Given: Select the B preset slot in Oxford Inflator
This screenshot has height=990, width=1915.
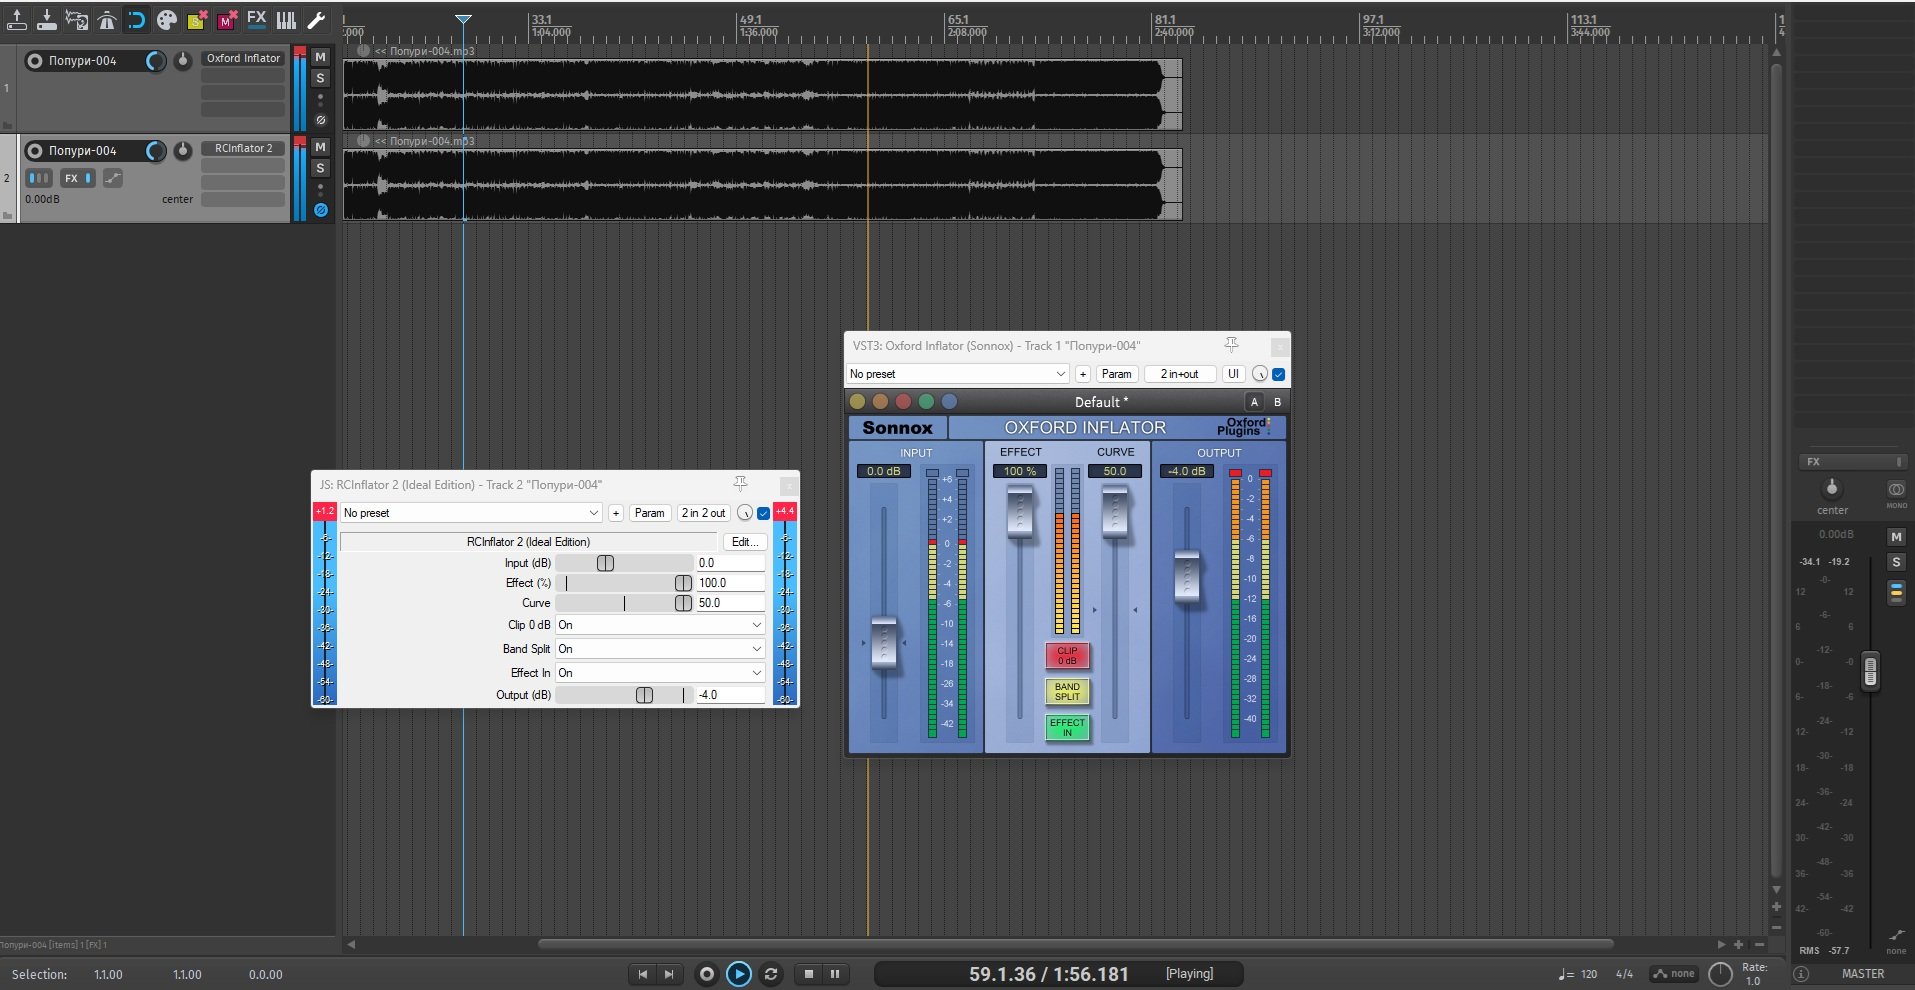Looking at the screenshot, I should tap(1277, 402).
